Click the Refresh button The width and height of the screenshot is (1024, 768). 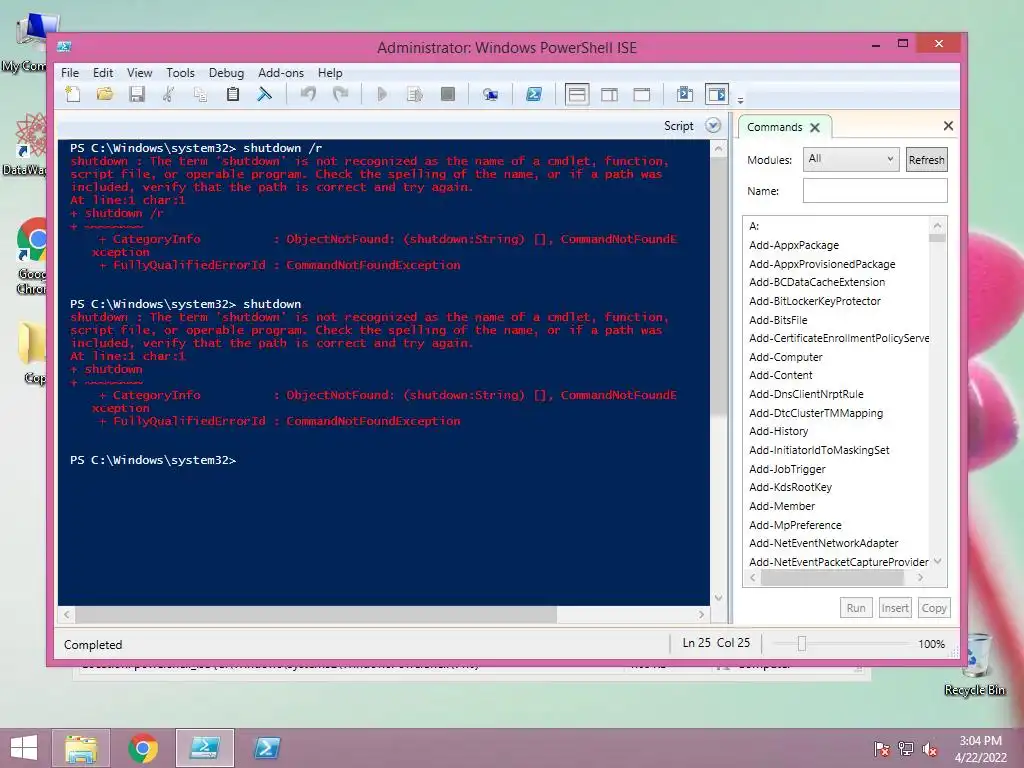926,160
